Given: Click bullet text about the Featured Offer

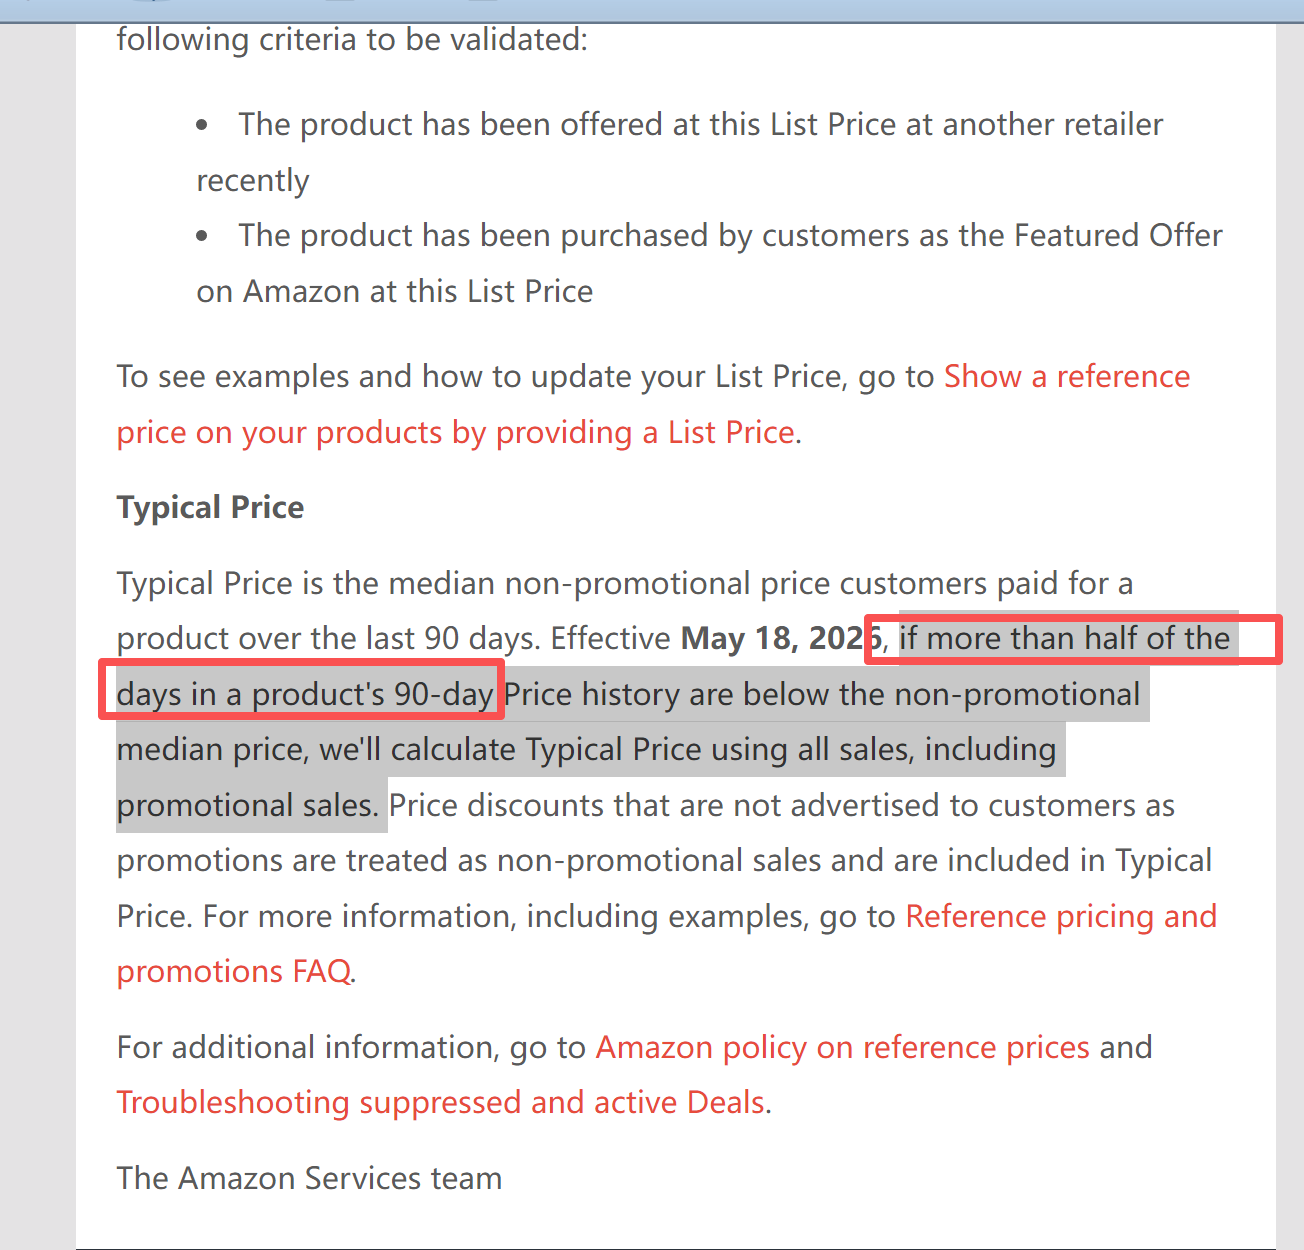Looking at the screenshot, I should tap(730, 236).
